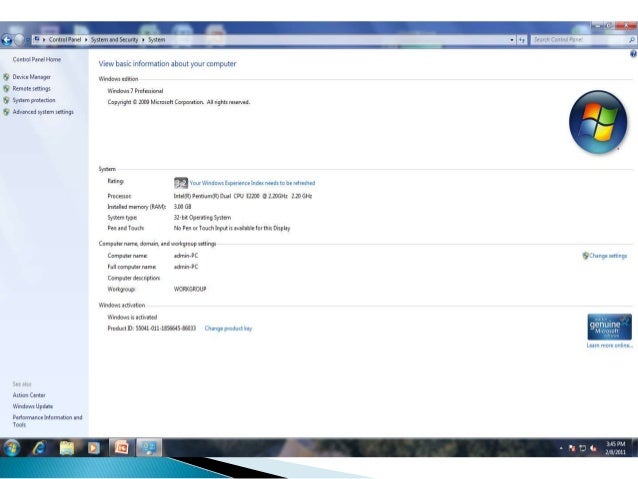The image size is (638, 479).
Task: Click the Intel Pentium Dual CPU processor text
Action: 243,196
